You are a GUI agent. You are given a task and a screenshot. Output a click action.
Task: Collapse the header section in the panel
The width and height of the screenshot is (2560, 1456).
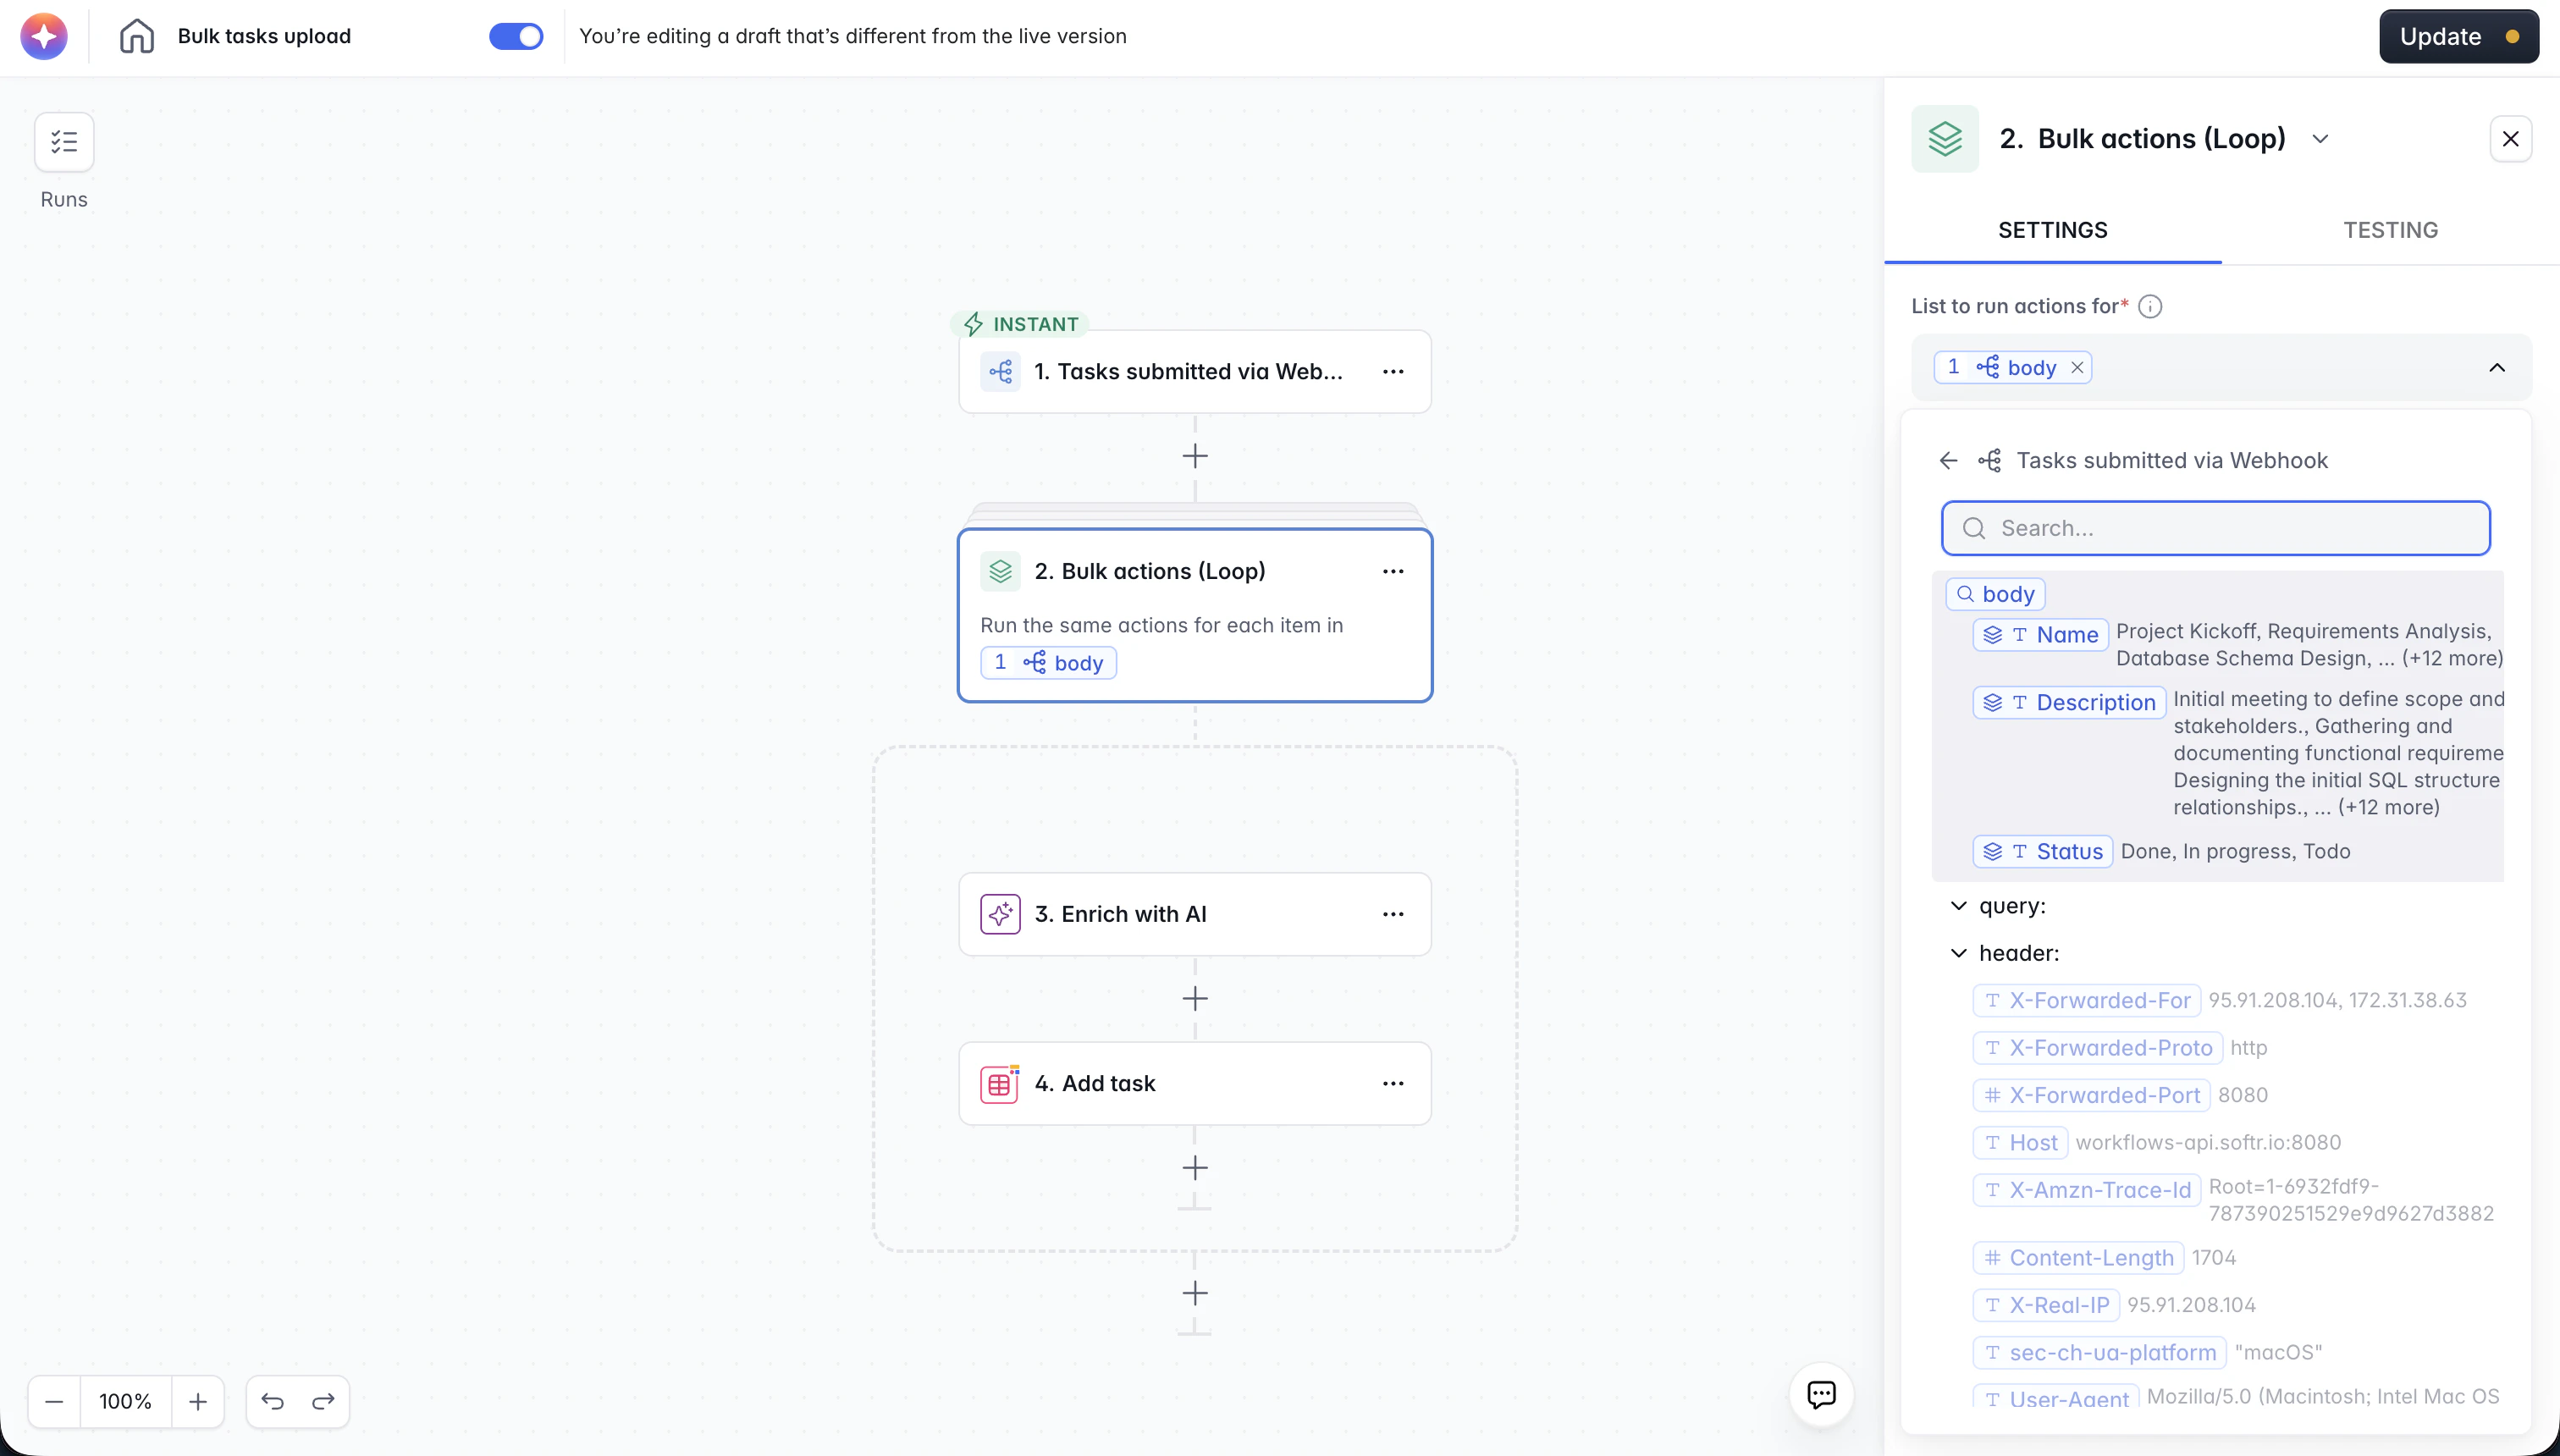point(1958,952)
